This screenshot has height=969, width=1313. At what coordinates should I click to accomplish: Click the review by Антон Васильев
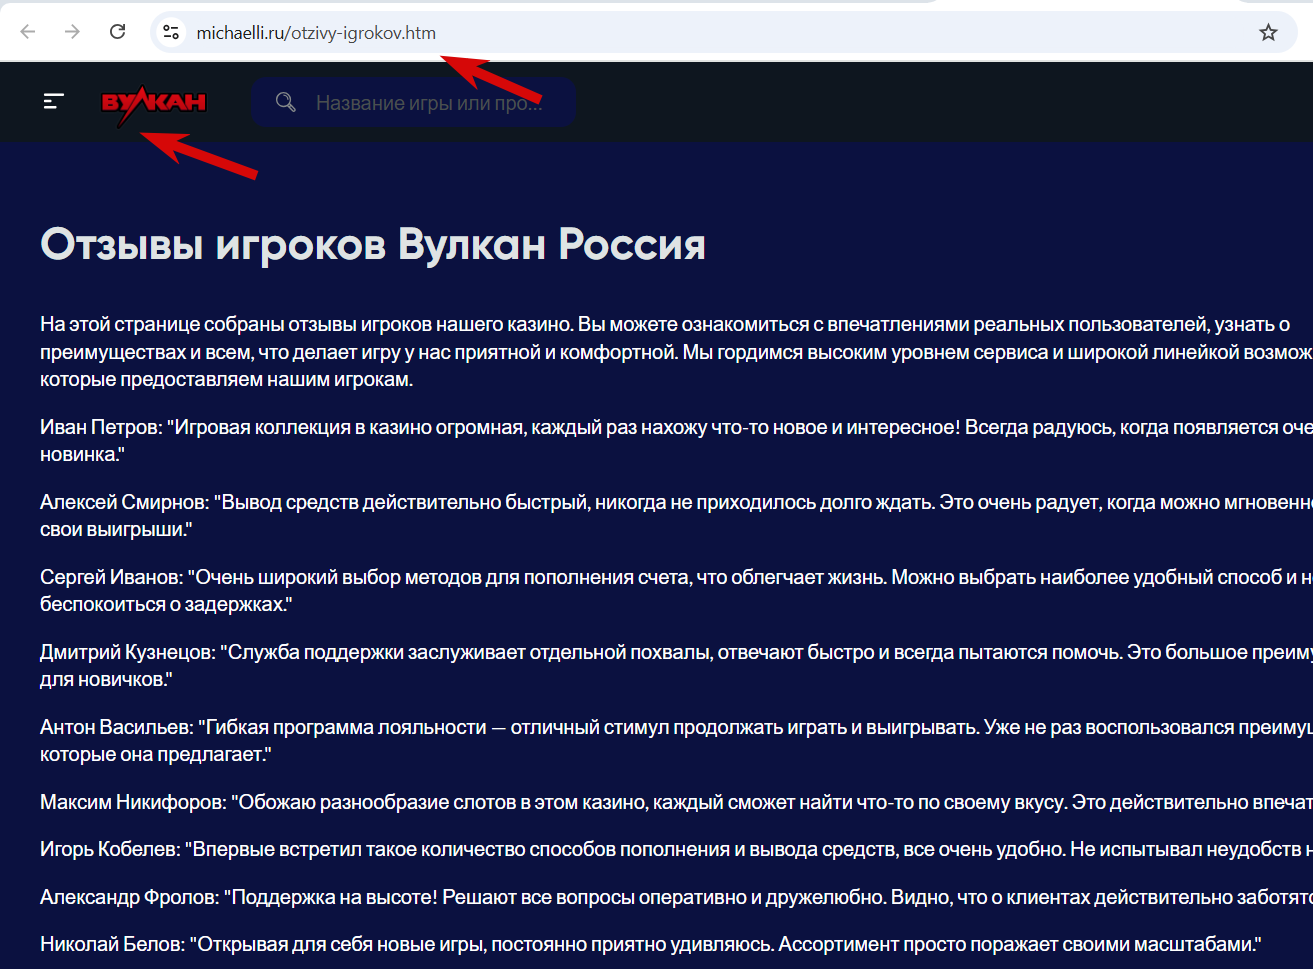(x=676, y=740)
